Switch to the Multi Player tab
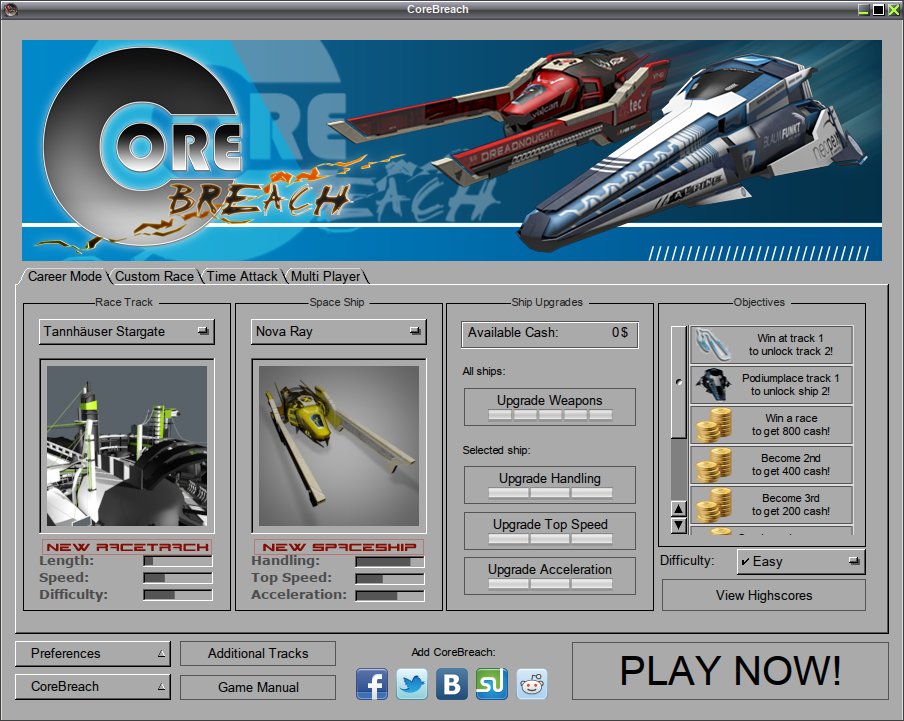 (326, 277)
